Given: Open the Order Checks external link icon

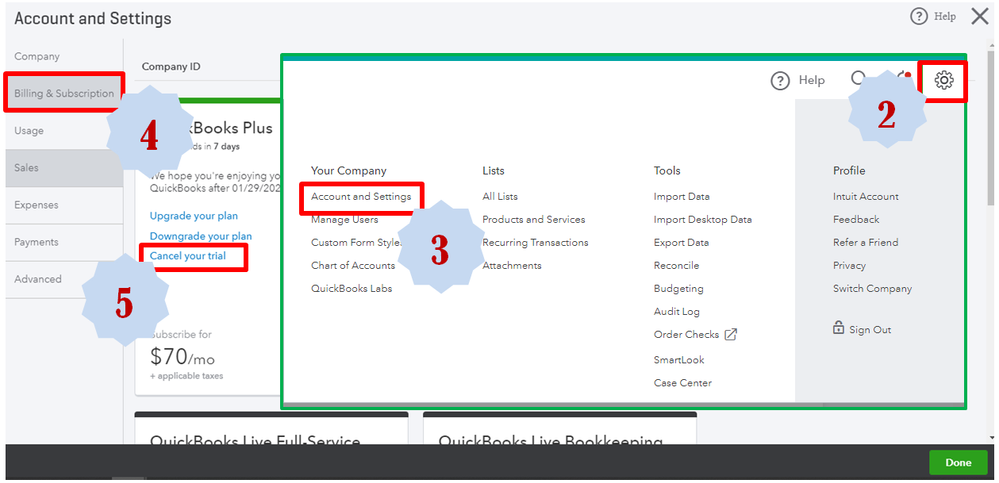Looking at the screenshot, I should click(x=731, y=335).
